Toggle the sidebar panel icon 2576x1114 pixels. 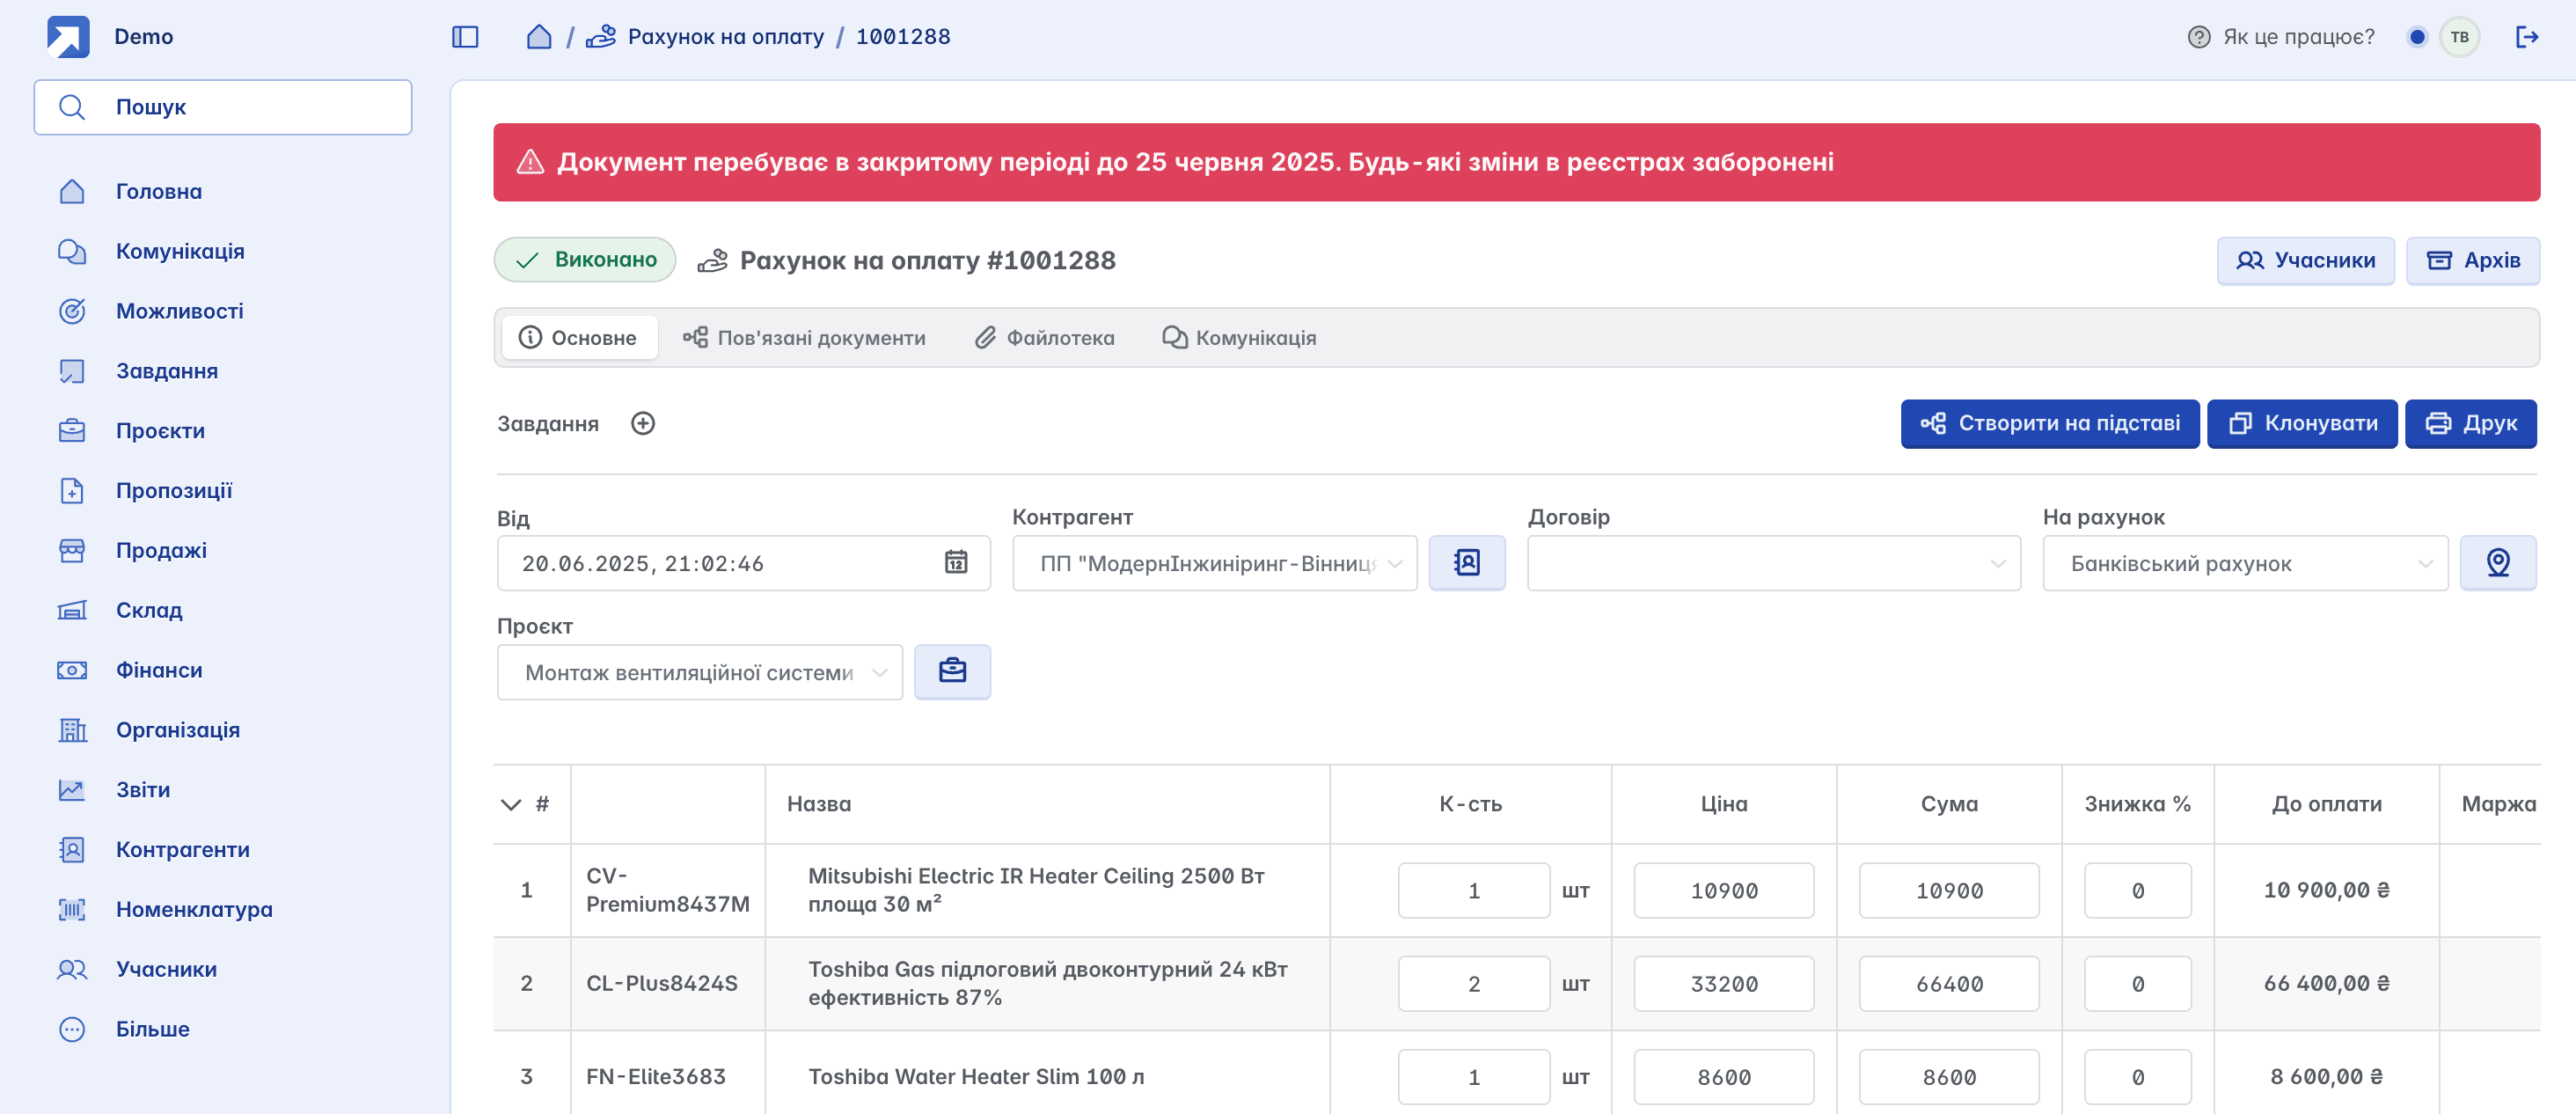click(x=465, y=37)
